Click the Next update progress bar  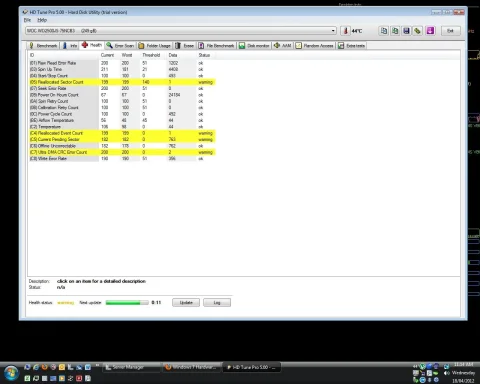click(127, 302)
